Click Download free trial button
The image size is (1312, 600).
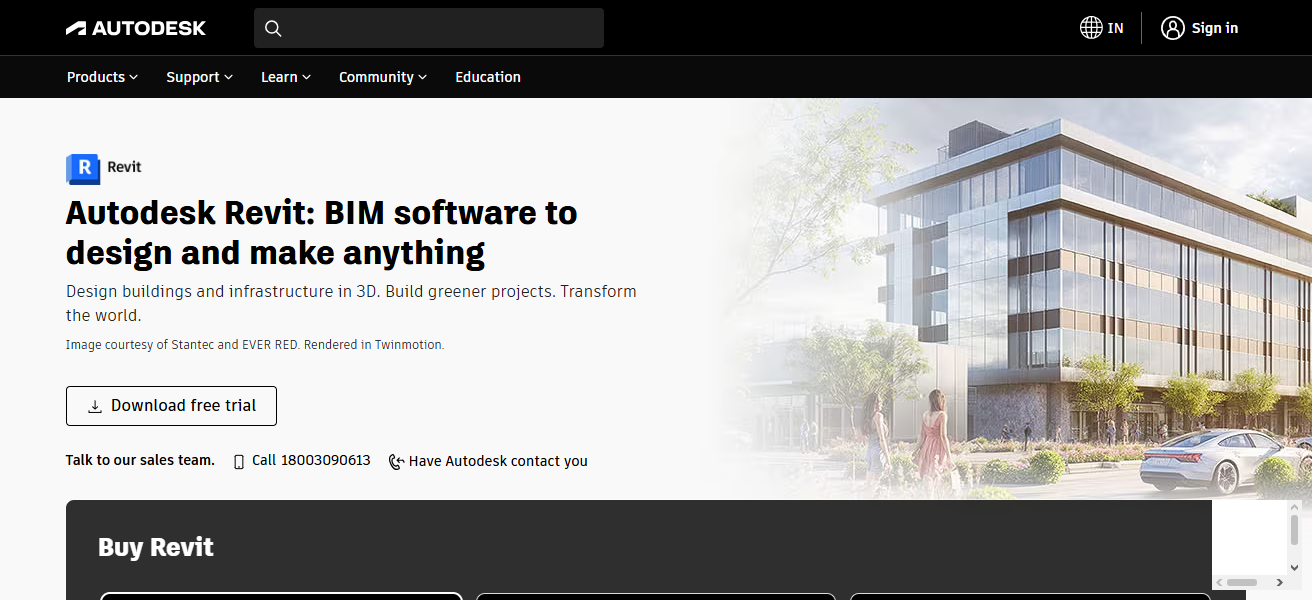171,406
